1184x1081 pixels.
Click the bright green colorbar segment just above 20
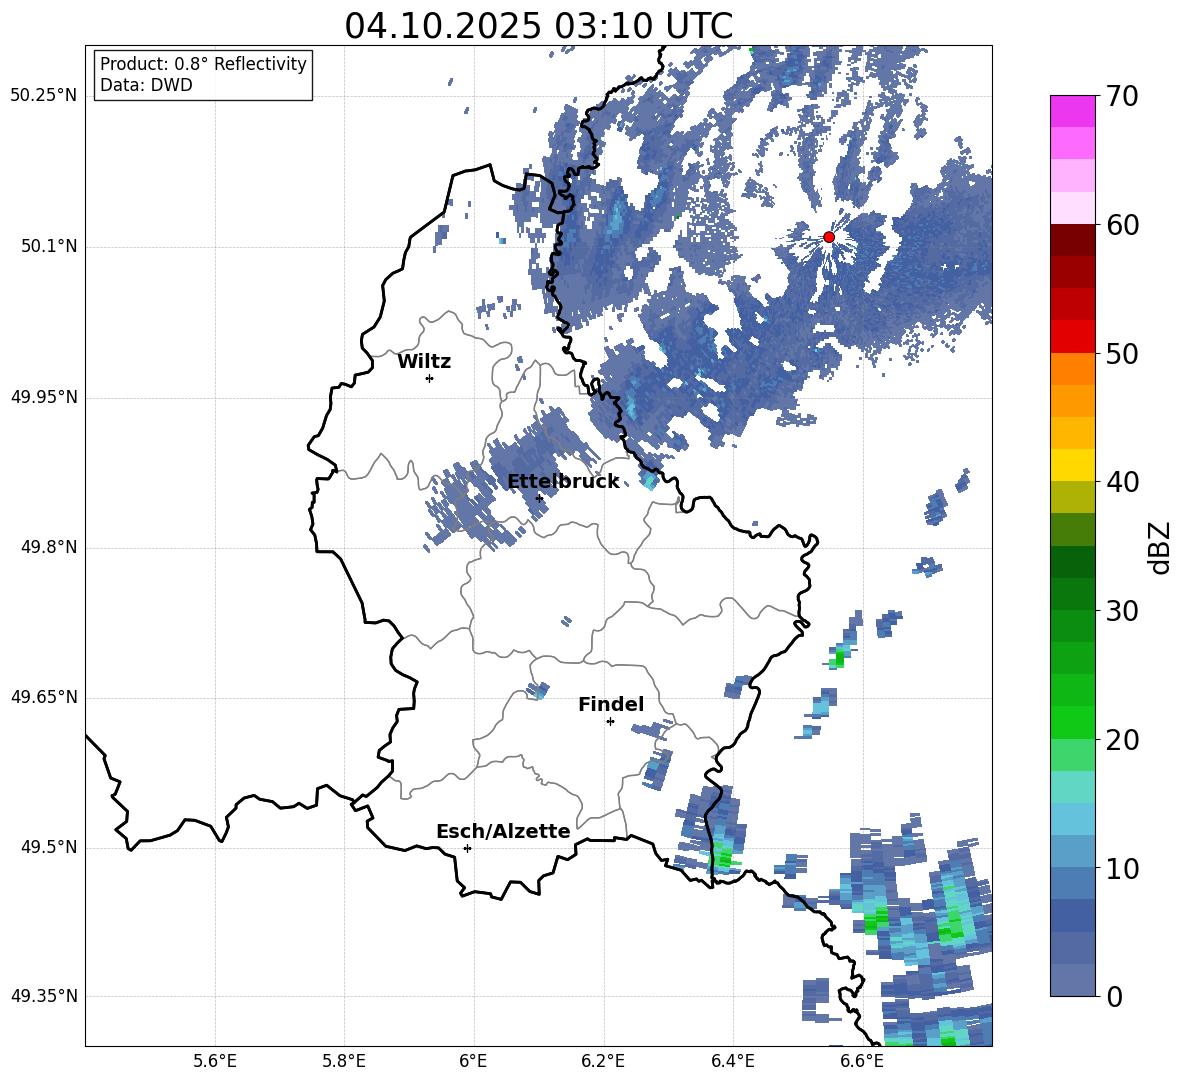pyautogui.click(x=1072, y=722)
